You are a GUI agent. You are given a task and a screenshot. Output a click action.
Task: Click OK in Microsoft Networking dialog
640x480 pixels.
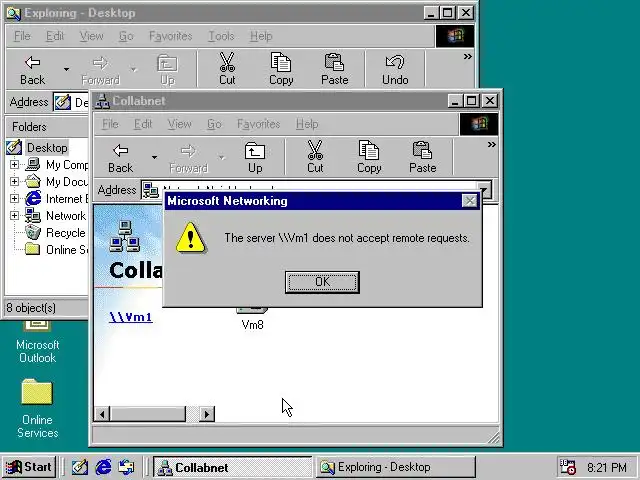[x=322, y=282]
